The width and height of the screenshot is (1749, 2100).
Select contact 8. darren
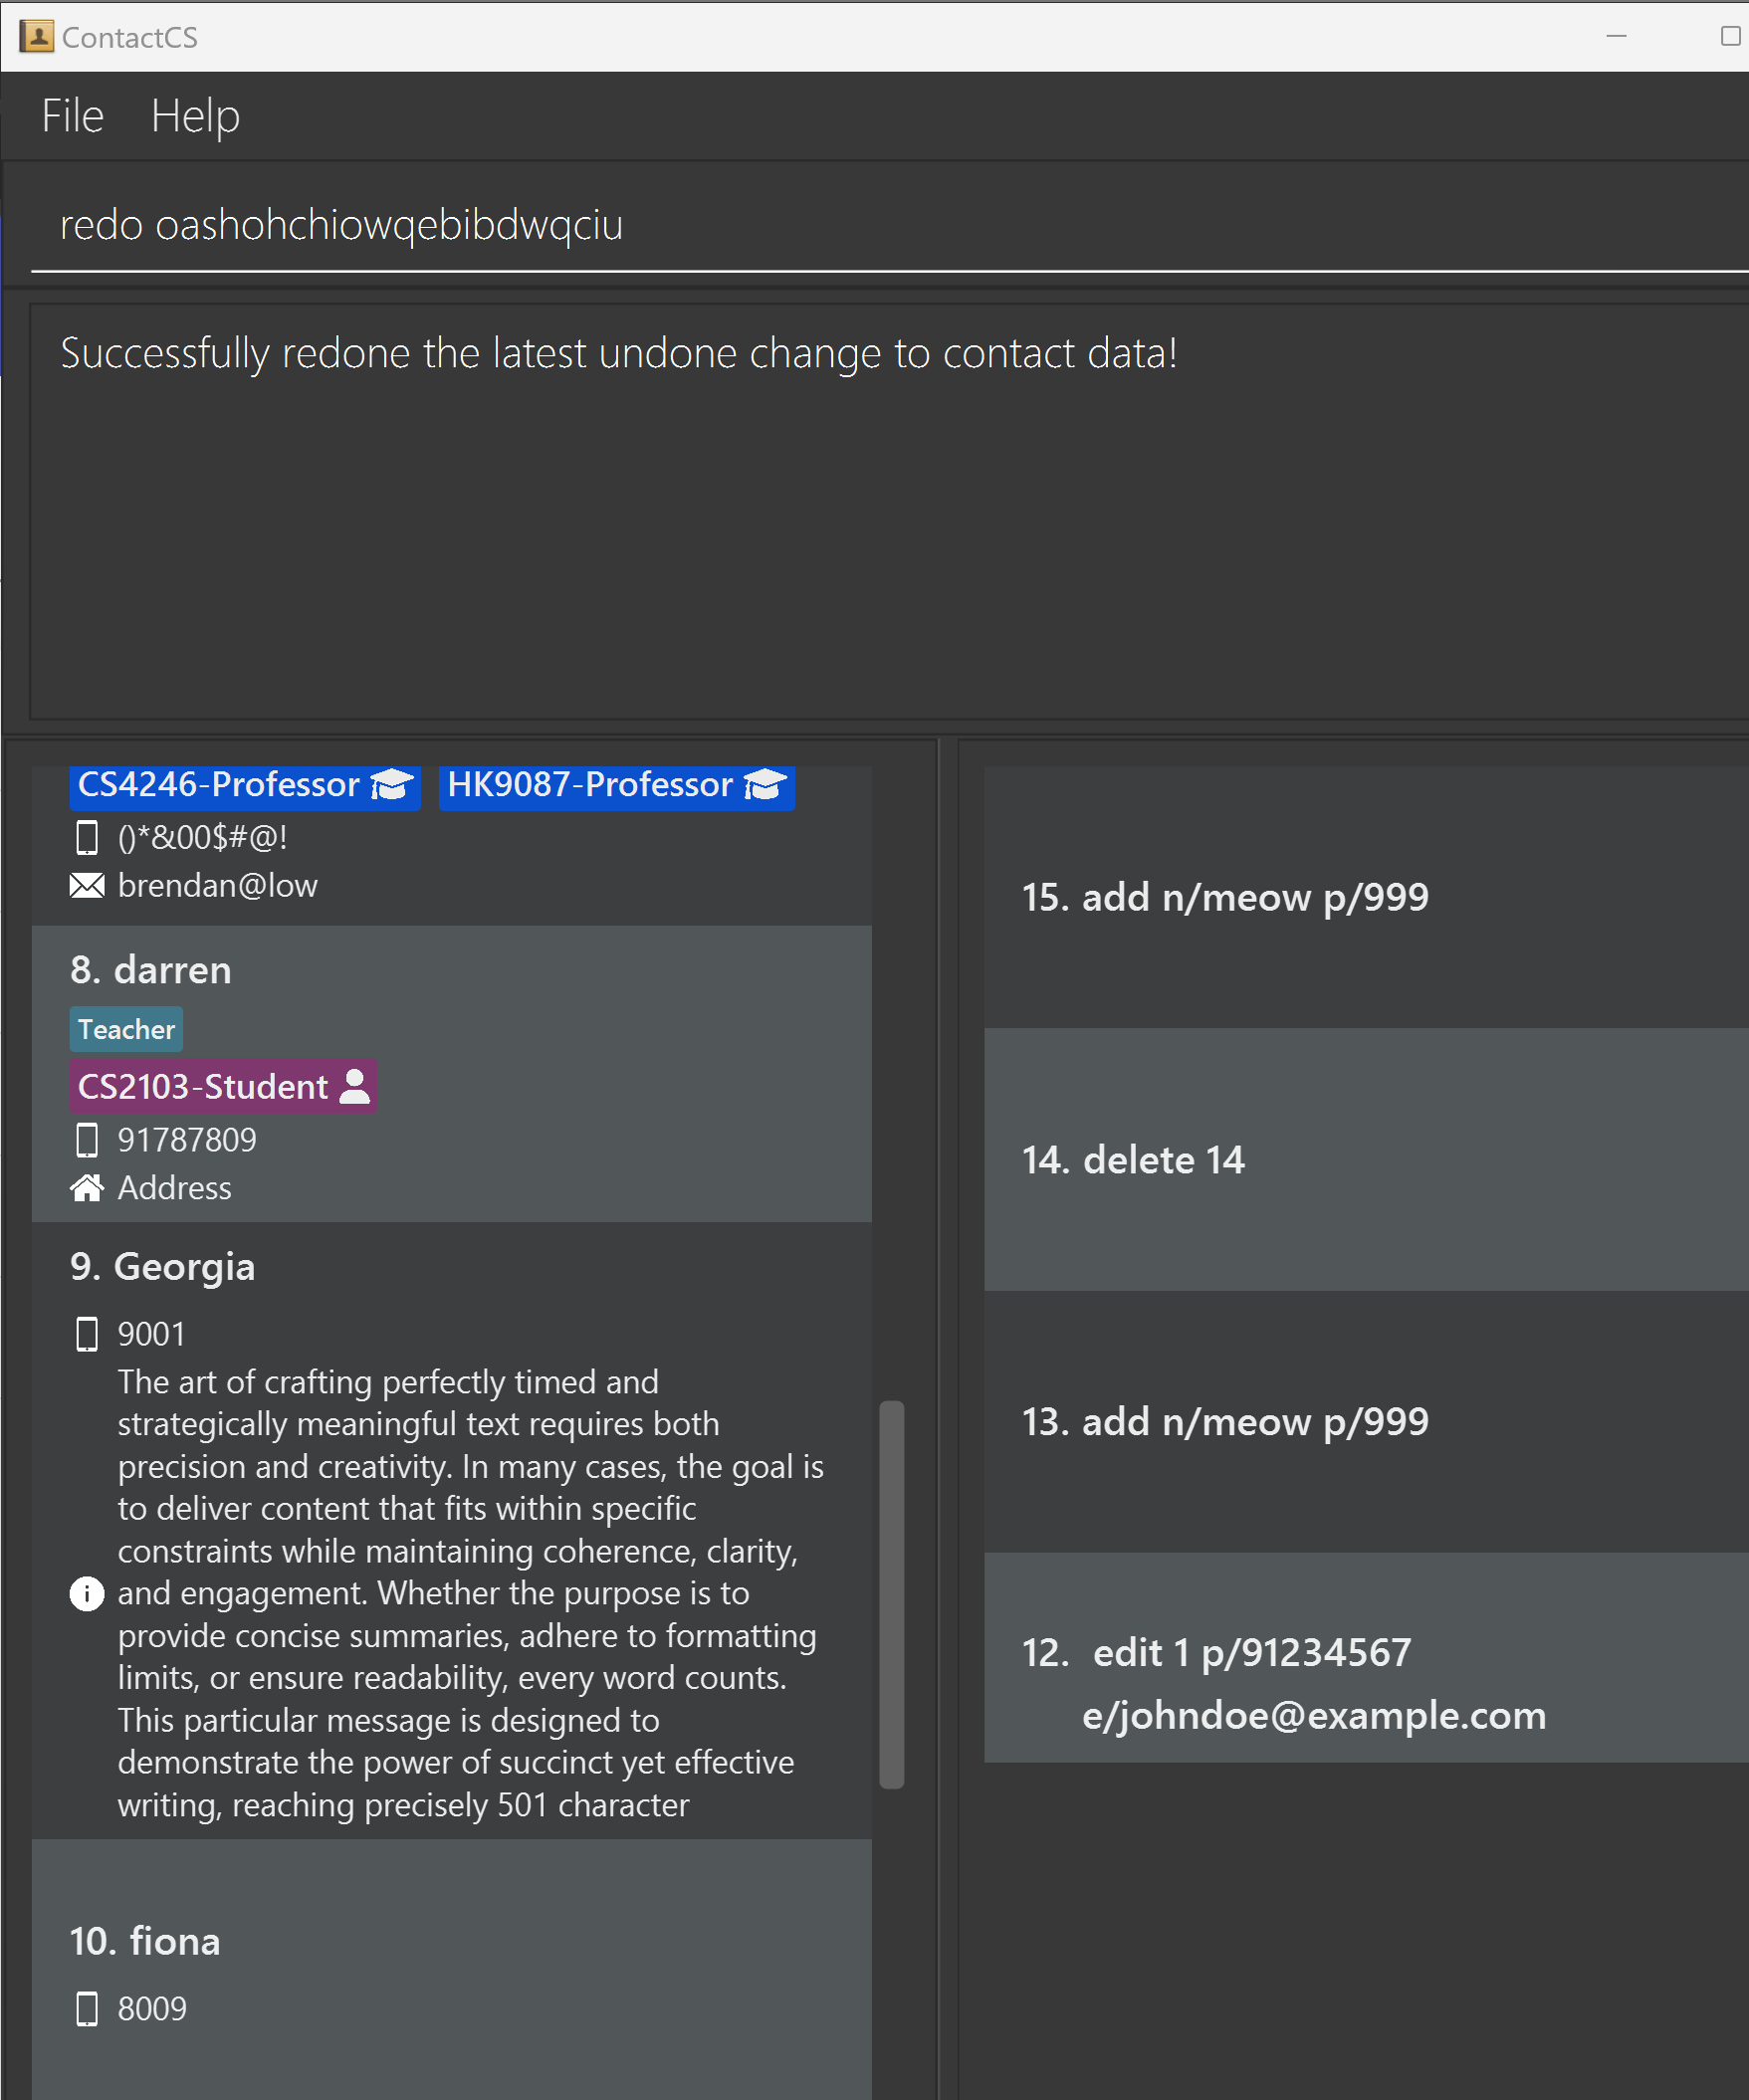pyautogui.click(x=452, y=1073)
